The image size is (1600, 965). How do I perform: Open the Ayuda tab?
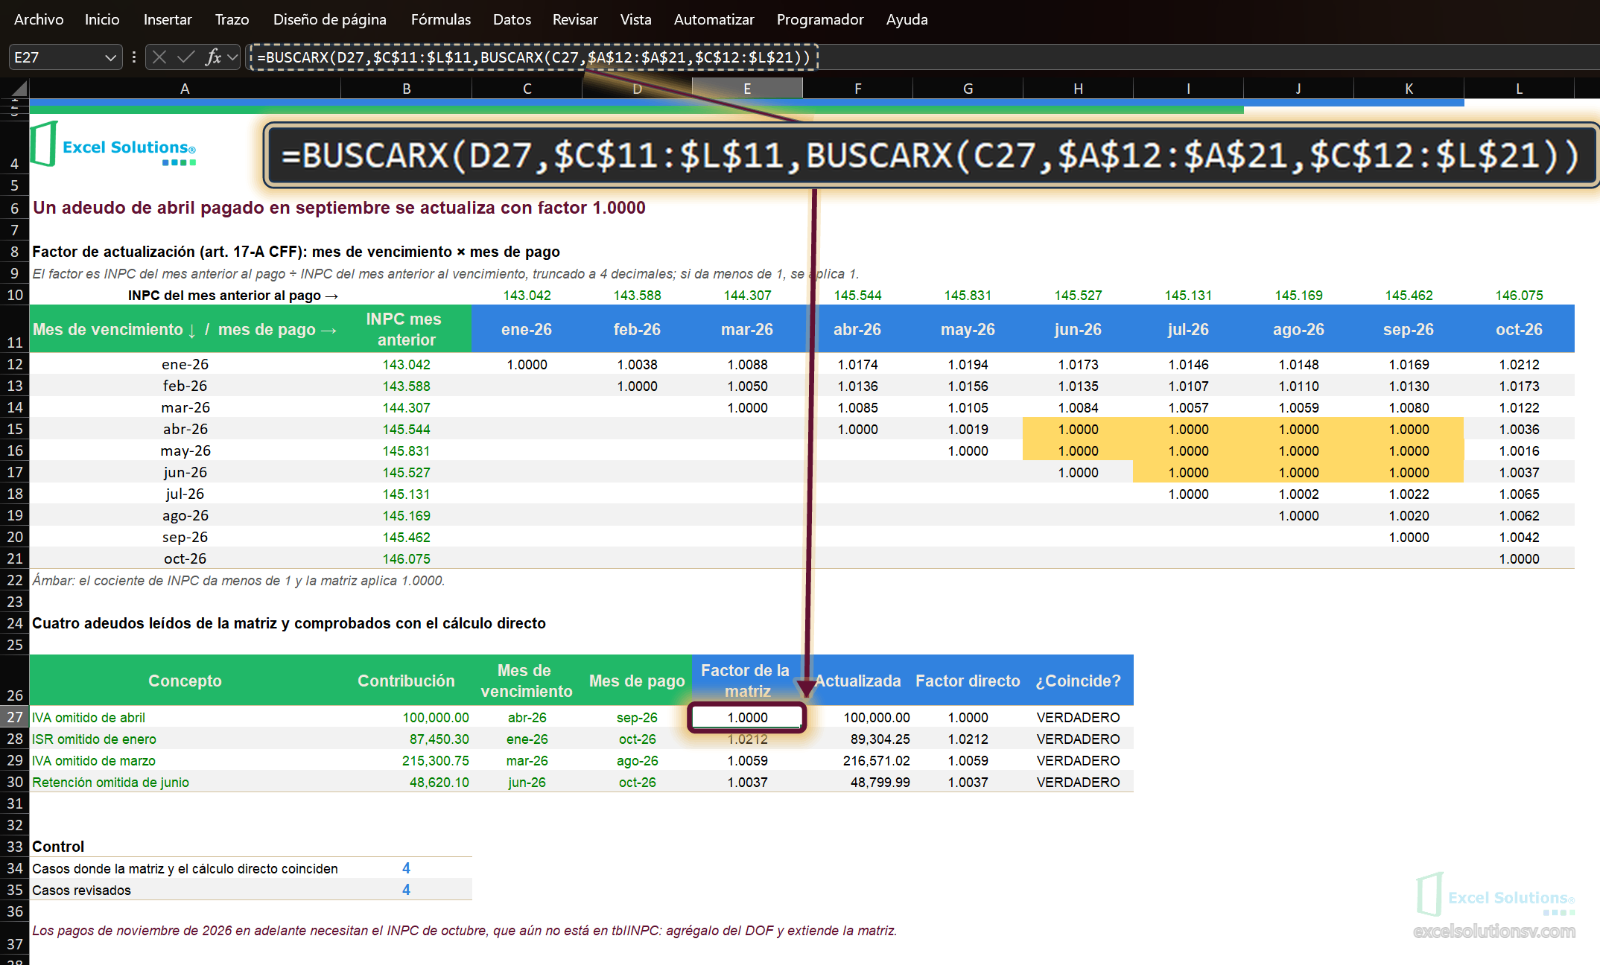click(x=907, y=19)
